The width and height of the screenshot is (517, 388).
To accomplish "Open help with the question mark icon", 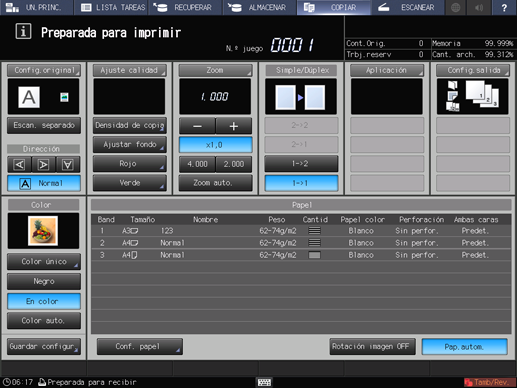I will (x=504, y=7).
